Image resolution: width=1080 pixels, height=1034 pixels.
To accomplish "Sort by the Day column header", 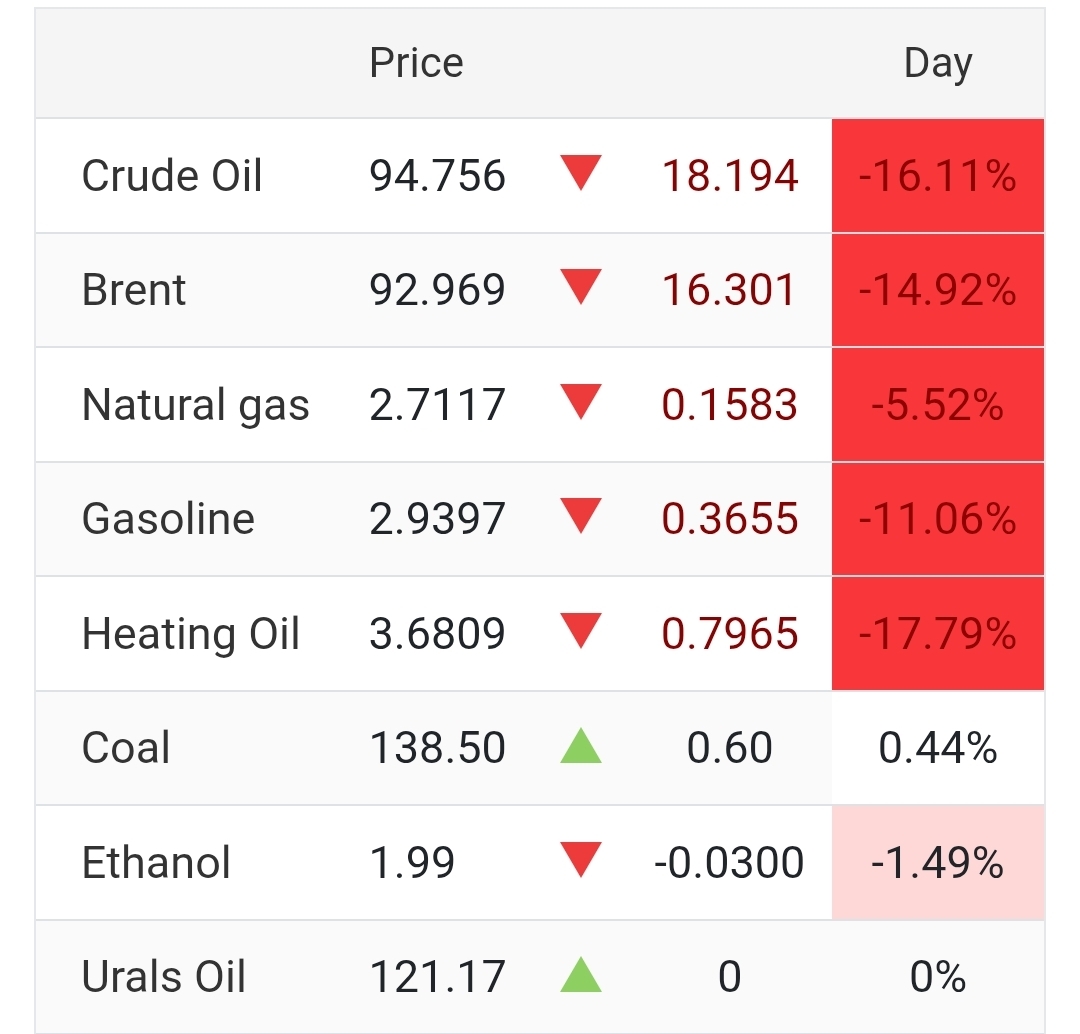I will point(937,63).
